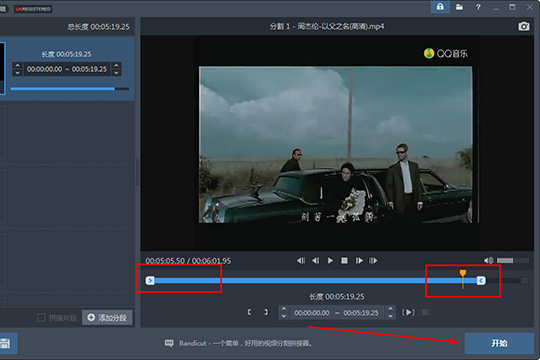Select the 分割 1 video title text
The image size is (540, 360).
pyautogui.click(x=326, y=27)
